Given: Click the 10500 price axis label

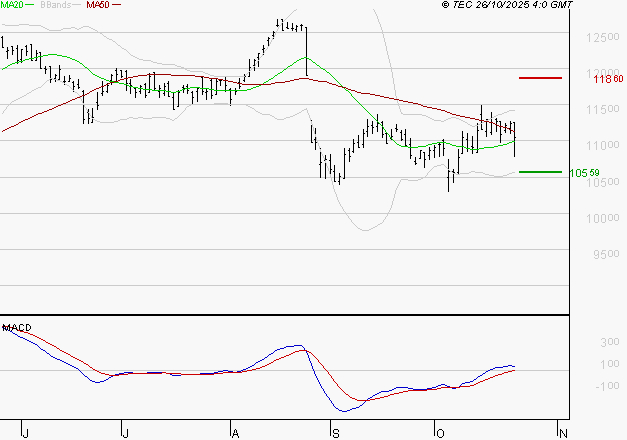Looking at the screenshot, I should point(603,182).
